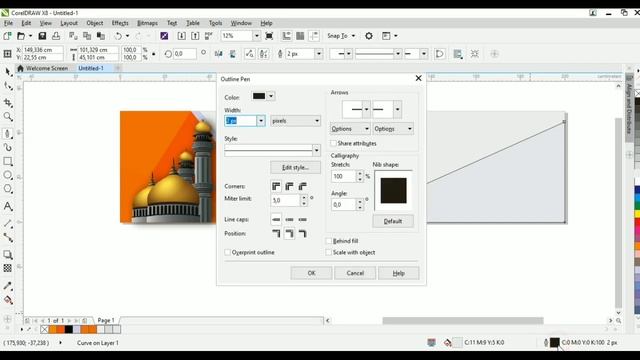Viewport: 640px width, 360px height.
Task: Open the Tools menu
Action: [215, 23]
